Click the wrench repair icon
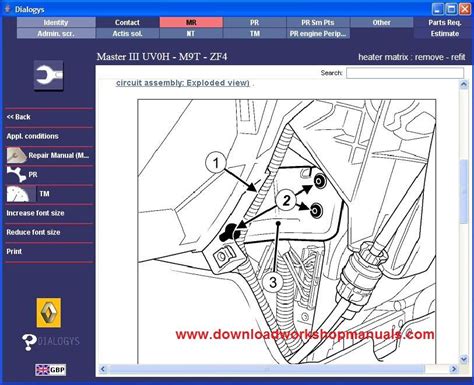Image resolution: width=474 pixels, height=385 pixels. (48, 75)
